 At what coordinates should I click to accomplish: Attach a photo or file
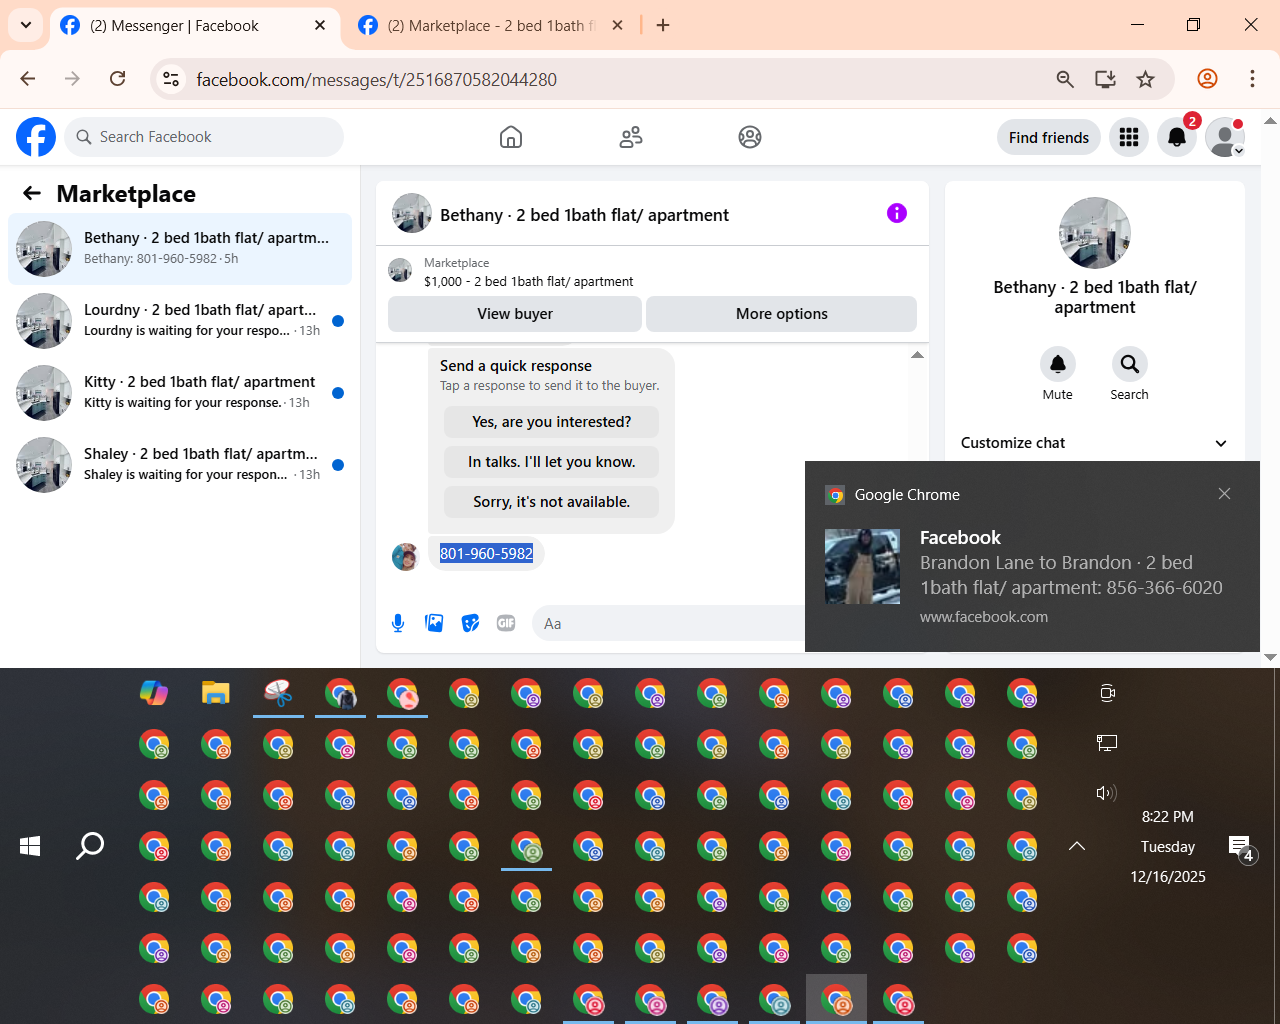pyautogui.click(x=434, y=623)
